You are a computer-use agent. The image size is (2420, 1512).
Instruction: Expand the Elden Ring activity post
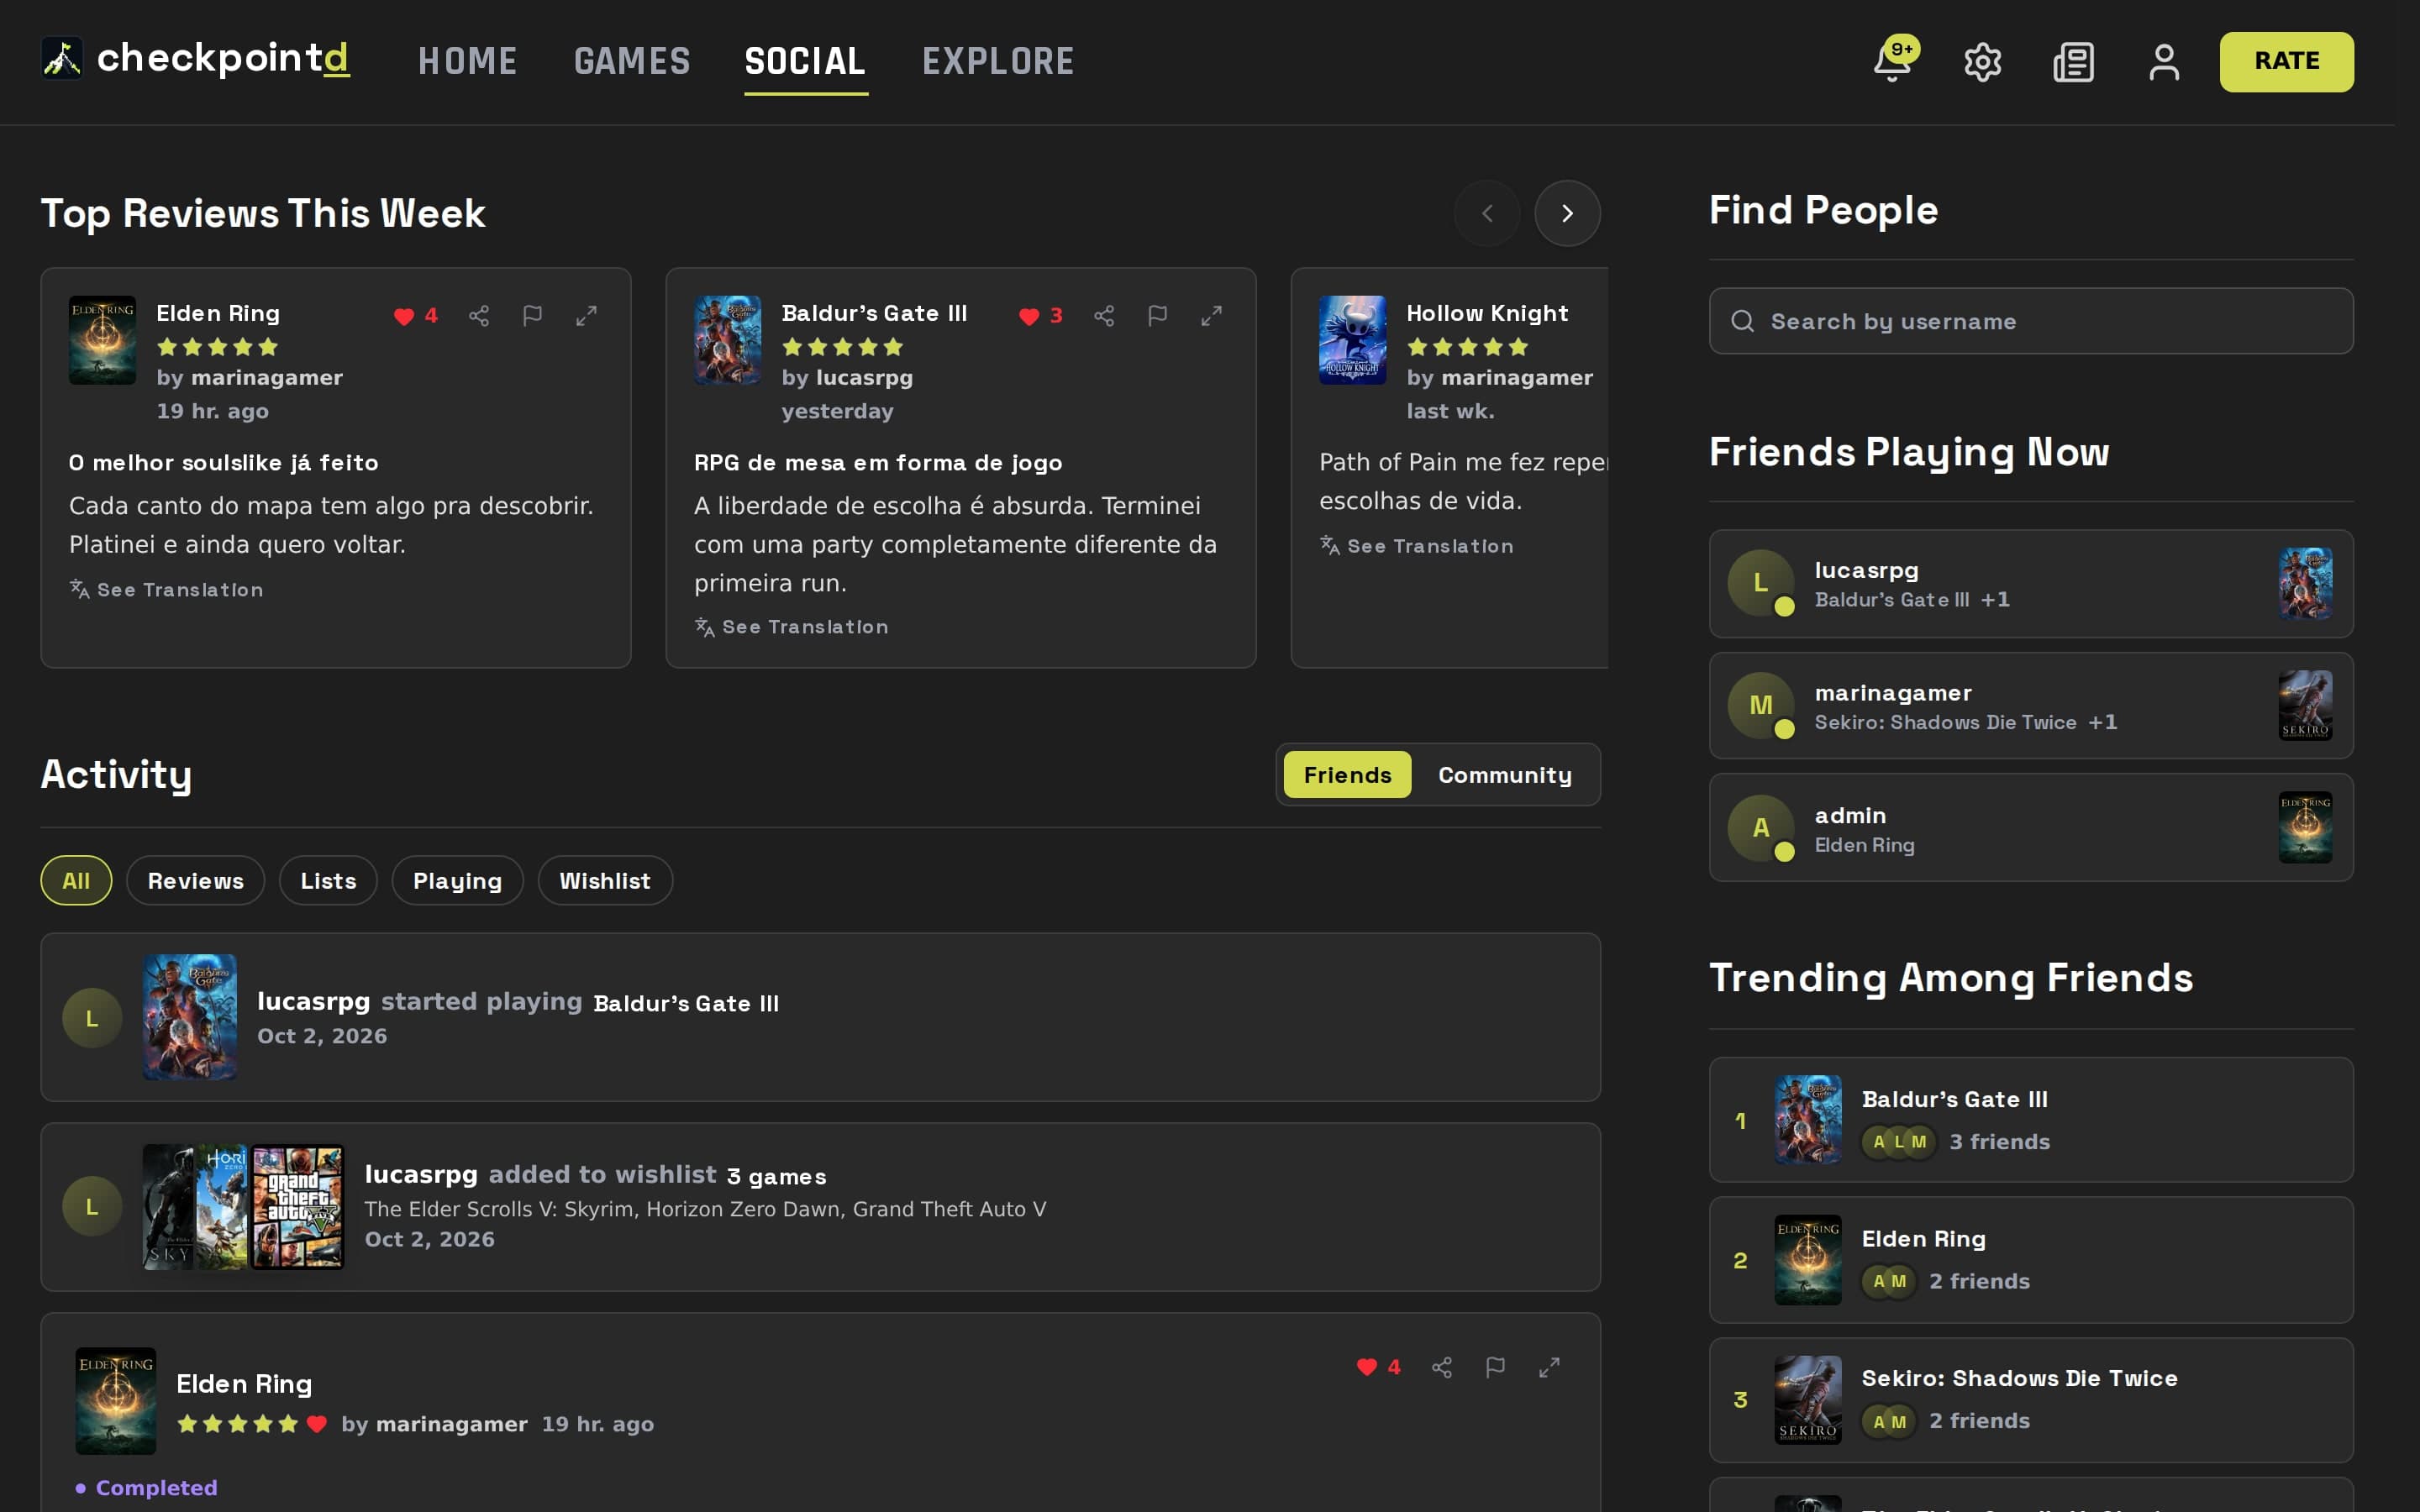click(1550, 1367)
